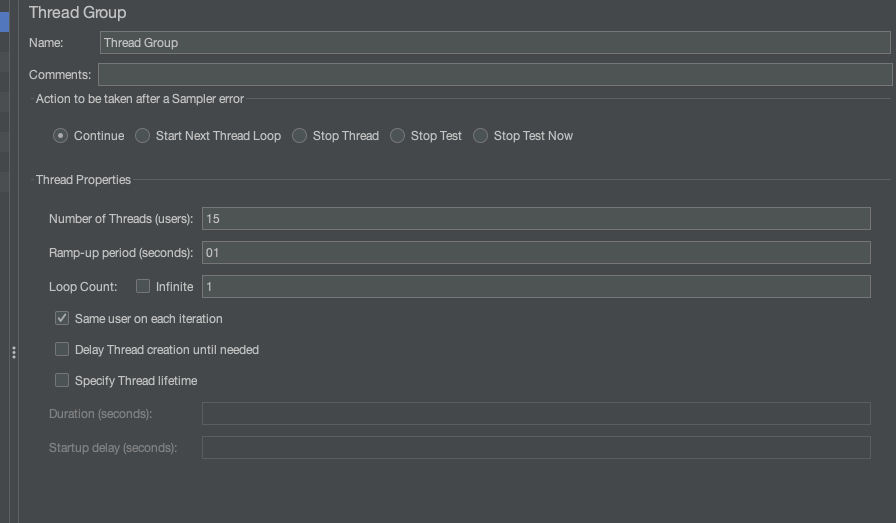This screenshot has width=896, height=523.
Task: Focus the Comments input field
Action: click(495, 75)
